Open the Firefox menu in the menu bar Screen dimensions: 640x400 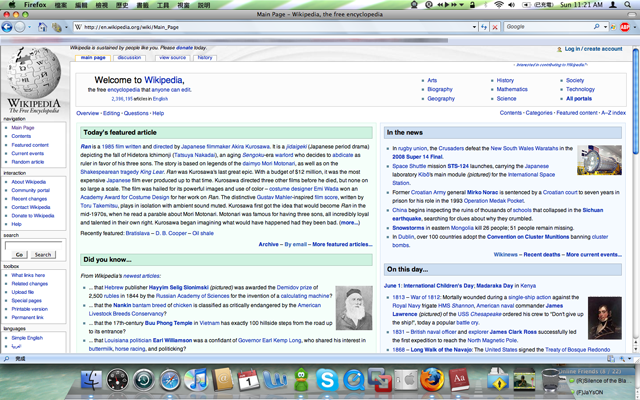tap(35, 4)
